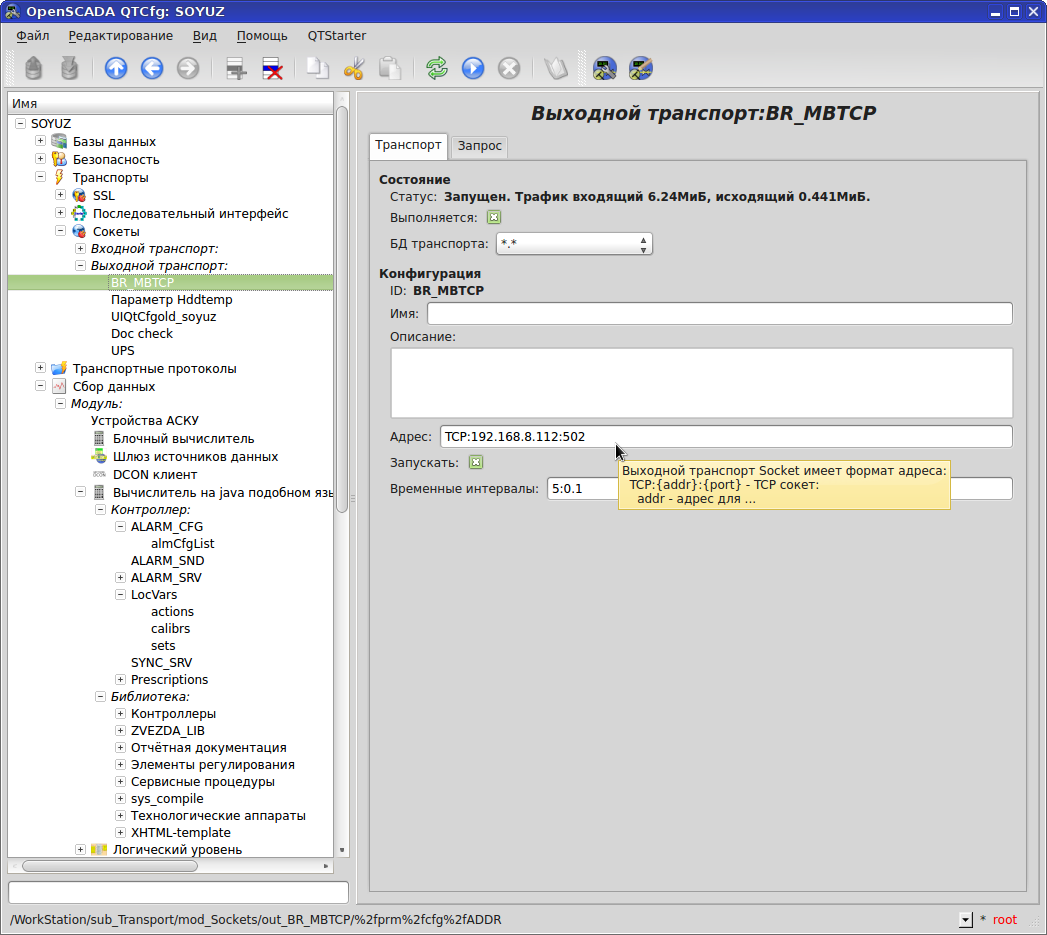The width and height of the screenshot is (1047, 935).
Task: Select the almCfgList item
Action: click(x=182, y=544)
